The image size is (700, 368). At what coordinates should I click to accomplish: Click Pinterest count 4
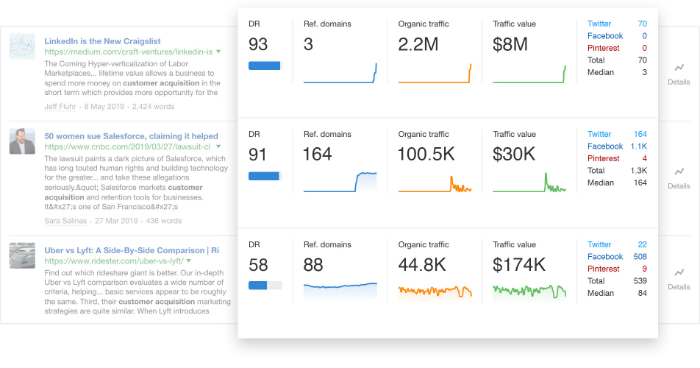pos(645,158)
